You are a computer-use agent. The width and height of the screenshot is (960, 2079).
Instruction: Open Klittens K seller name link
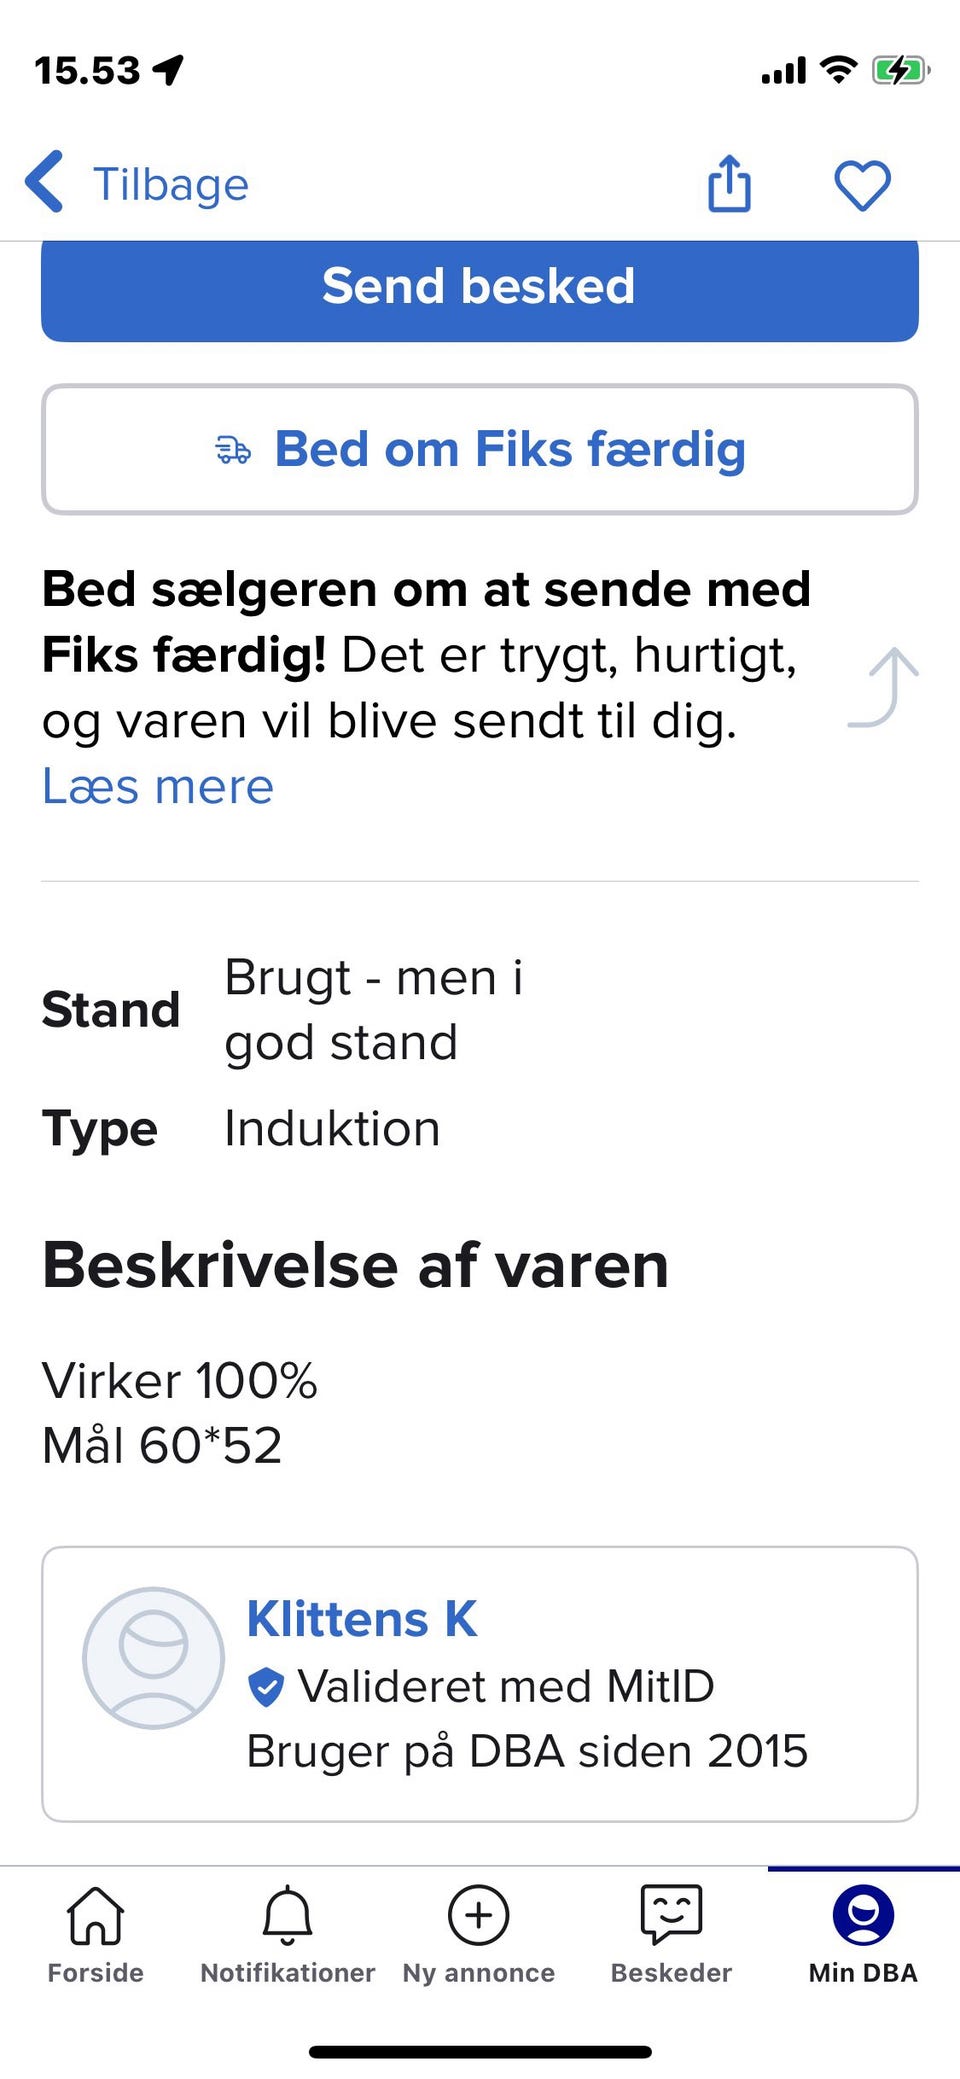[x=362, y=1619]
